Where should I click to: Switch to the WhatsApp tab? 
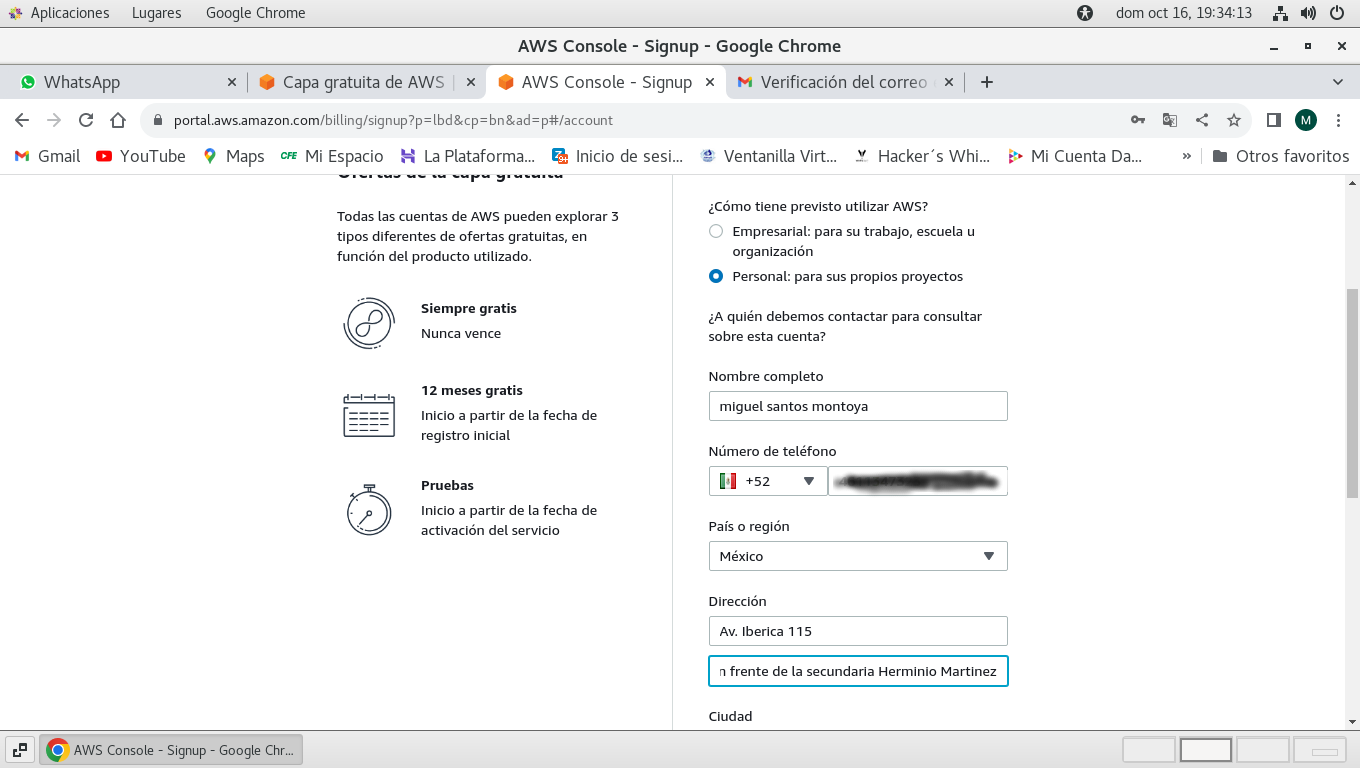(x=120, y=82)
